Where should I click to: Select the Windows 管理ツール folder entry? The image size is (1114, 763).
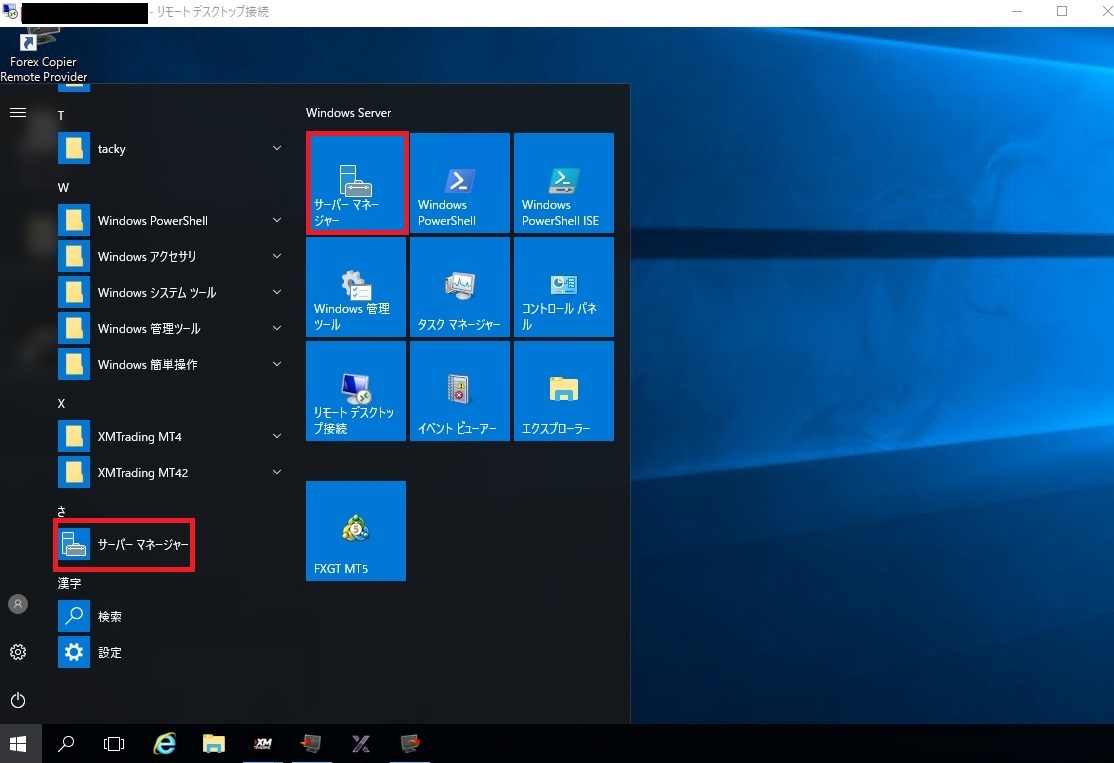(171, 328)
